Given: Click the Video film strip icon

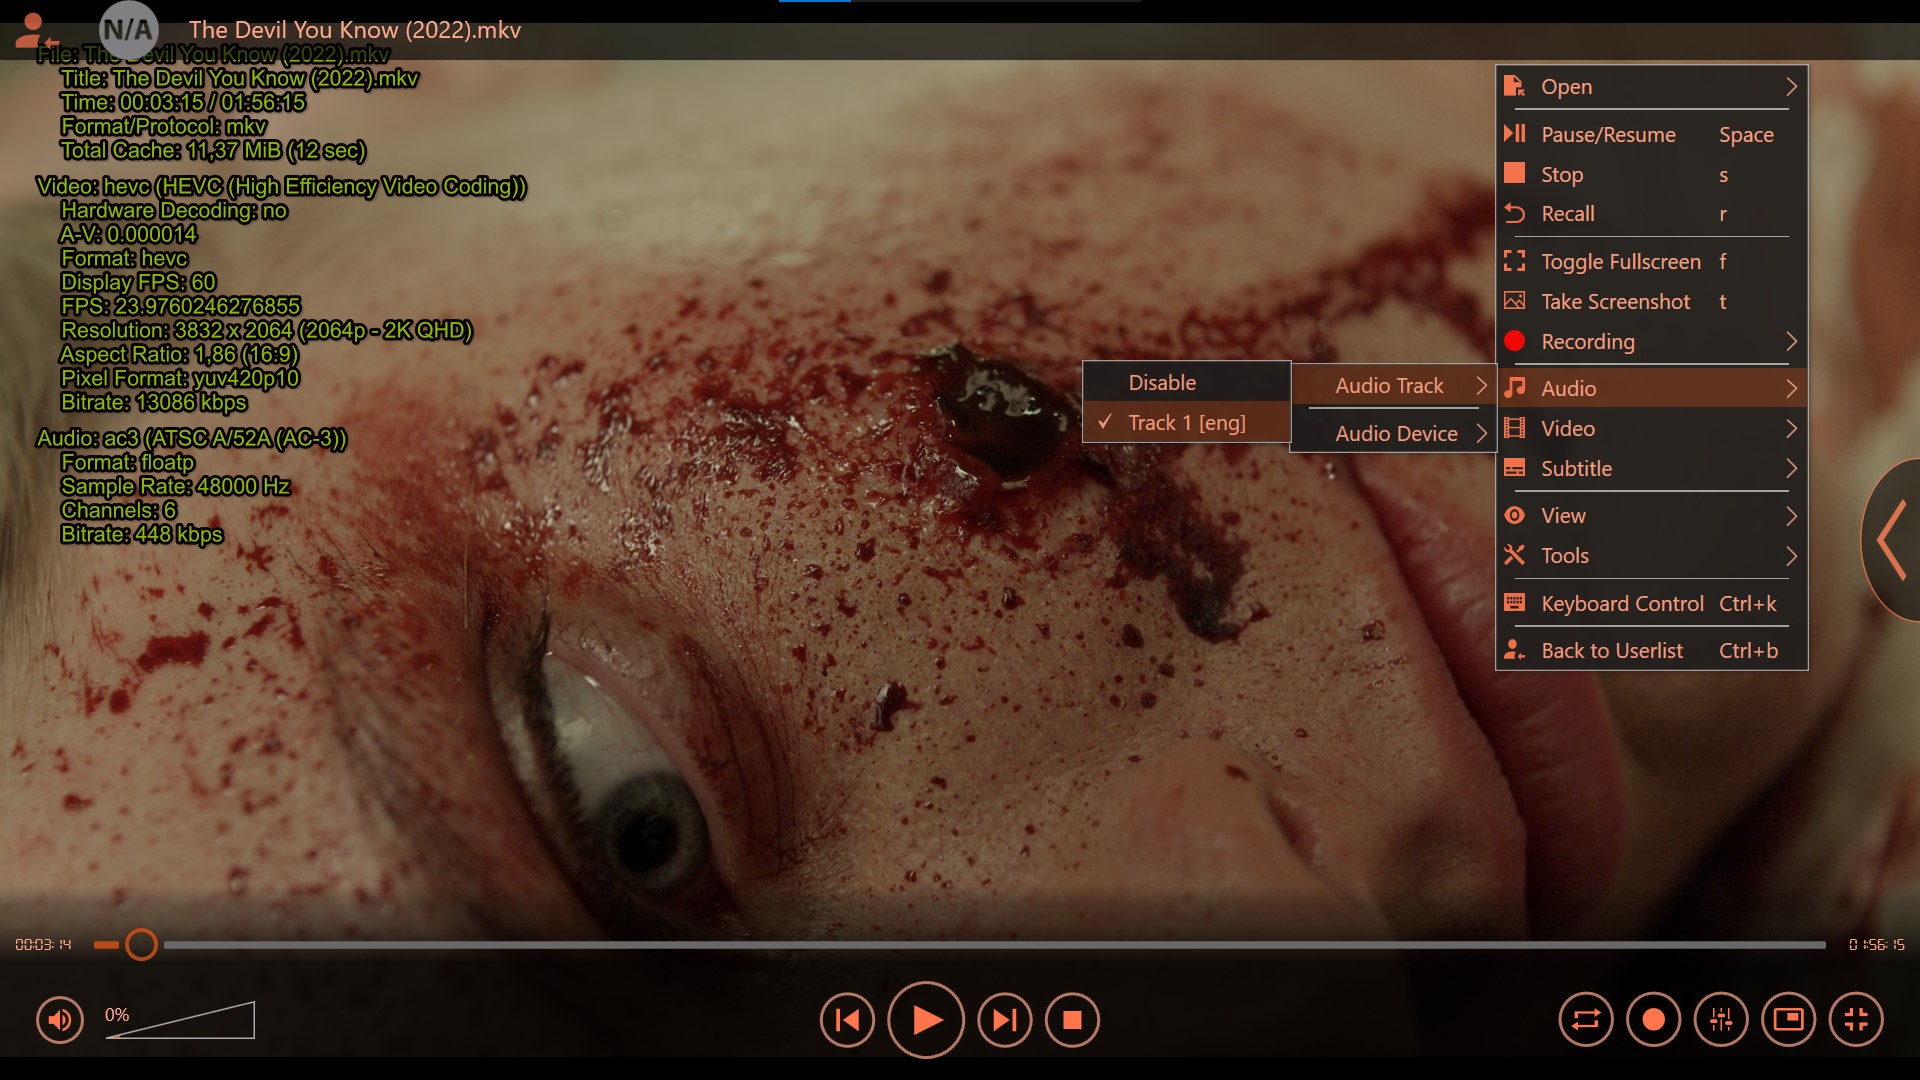Looking at the screenshot, I should coord(1514,428).
